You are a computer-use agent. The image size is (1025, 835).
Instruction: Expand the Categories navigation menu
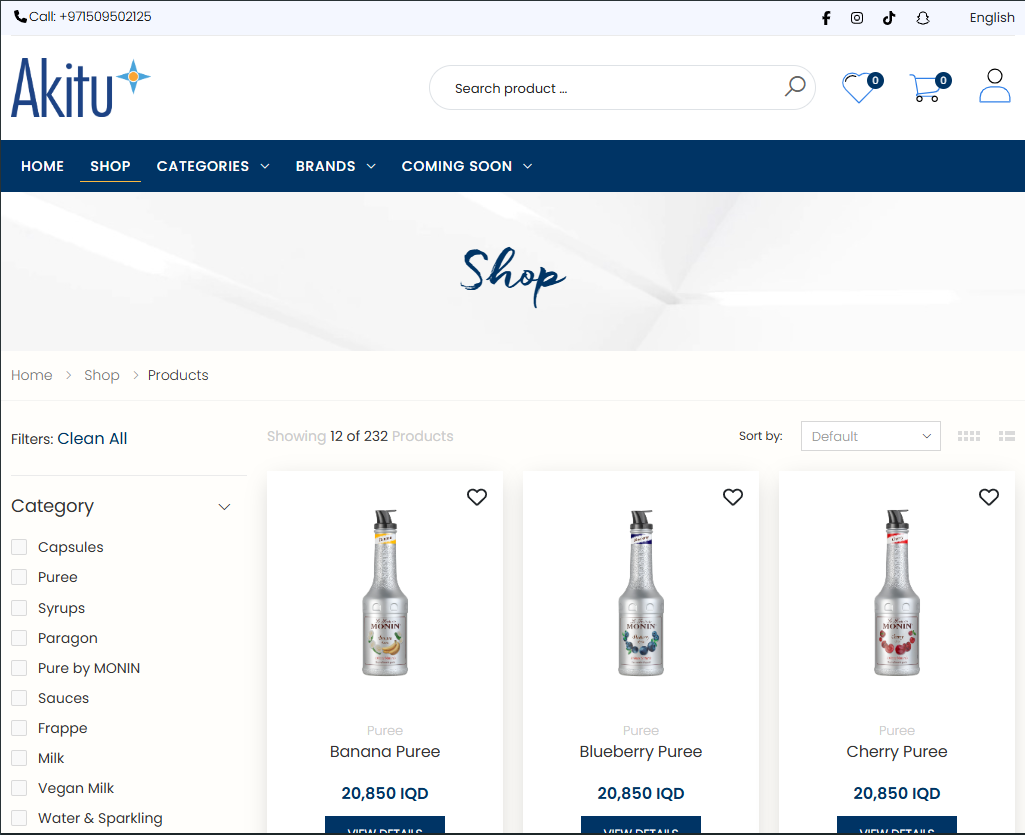[212, 166]
